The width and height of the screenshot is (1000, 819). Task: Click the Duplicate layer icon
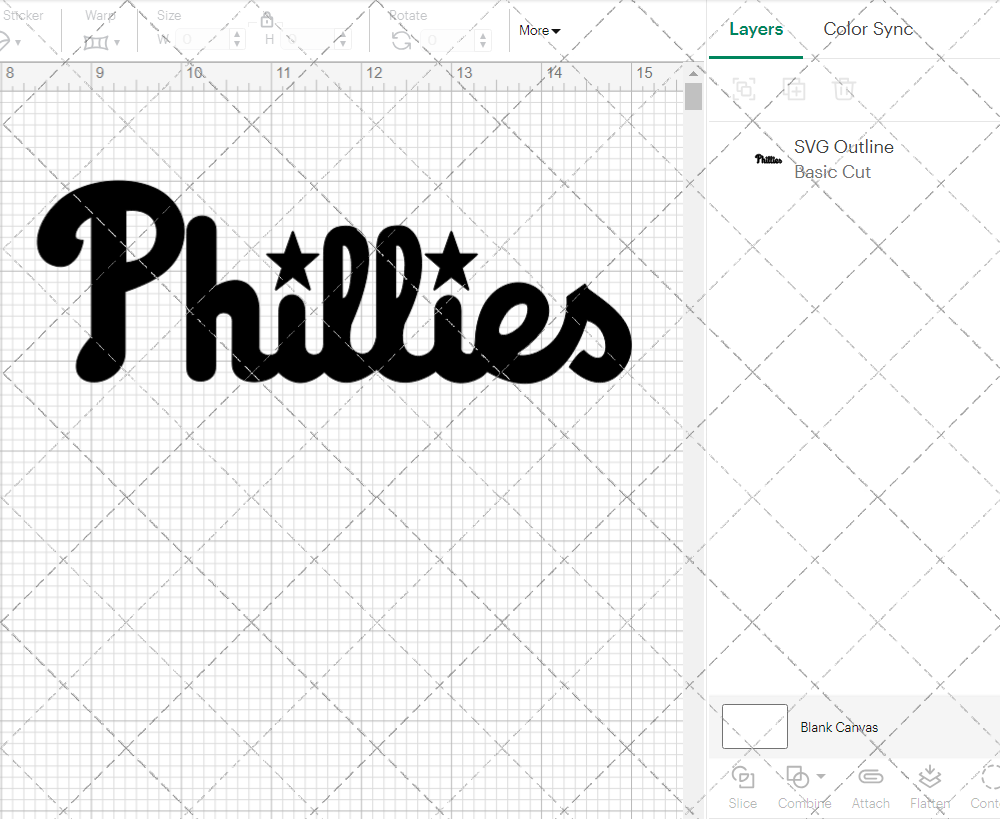[795, 89]
